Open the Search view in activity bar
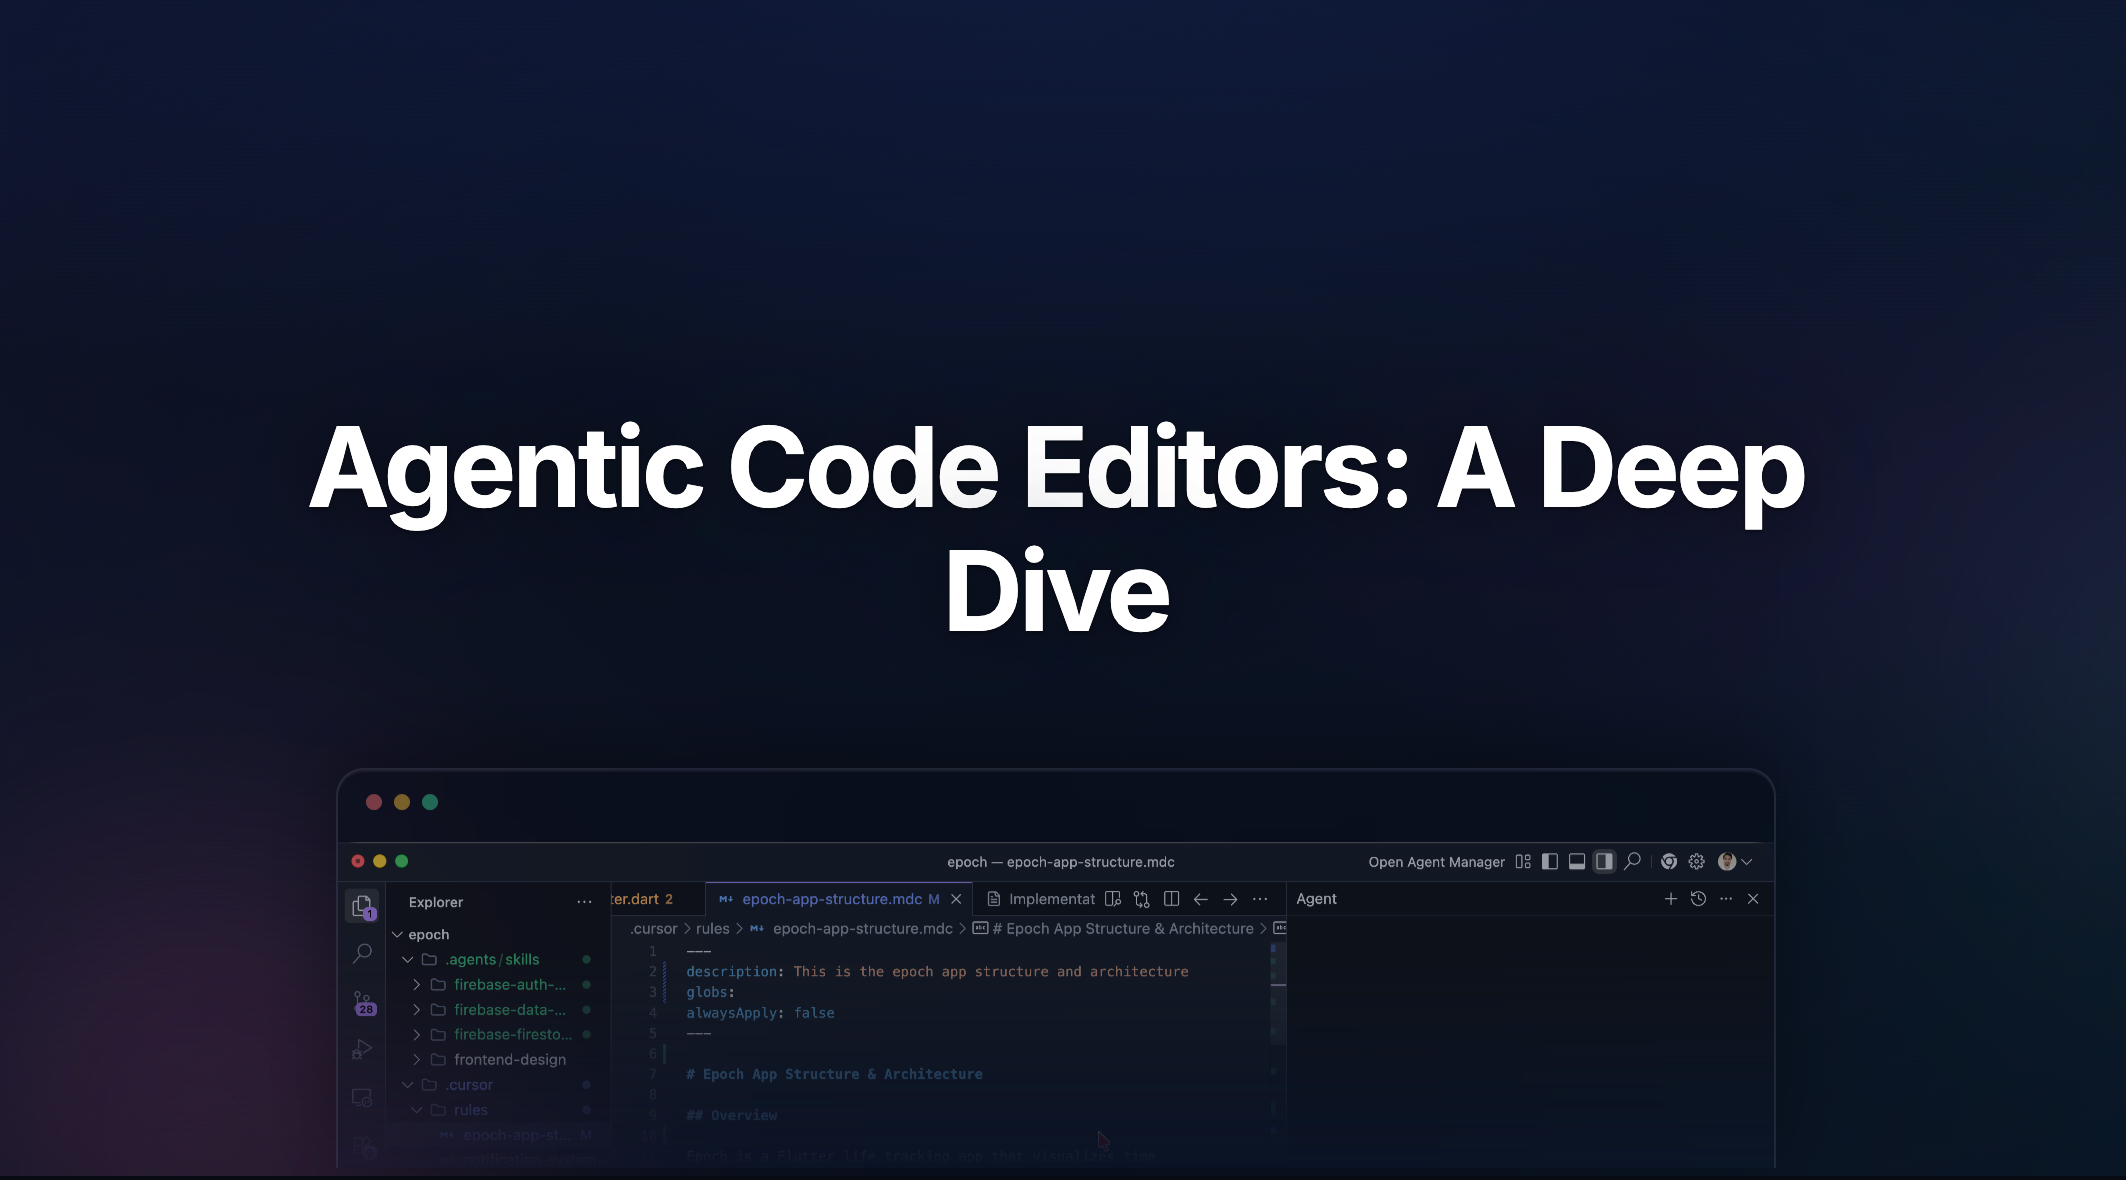 click(x=363, y=954)
